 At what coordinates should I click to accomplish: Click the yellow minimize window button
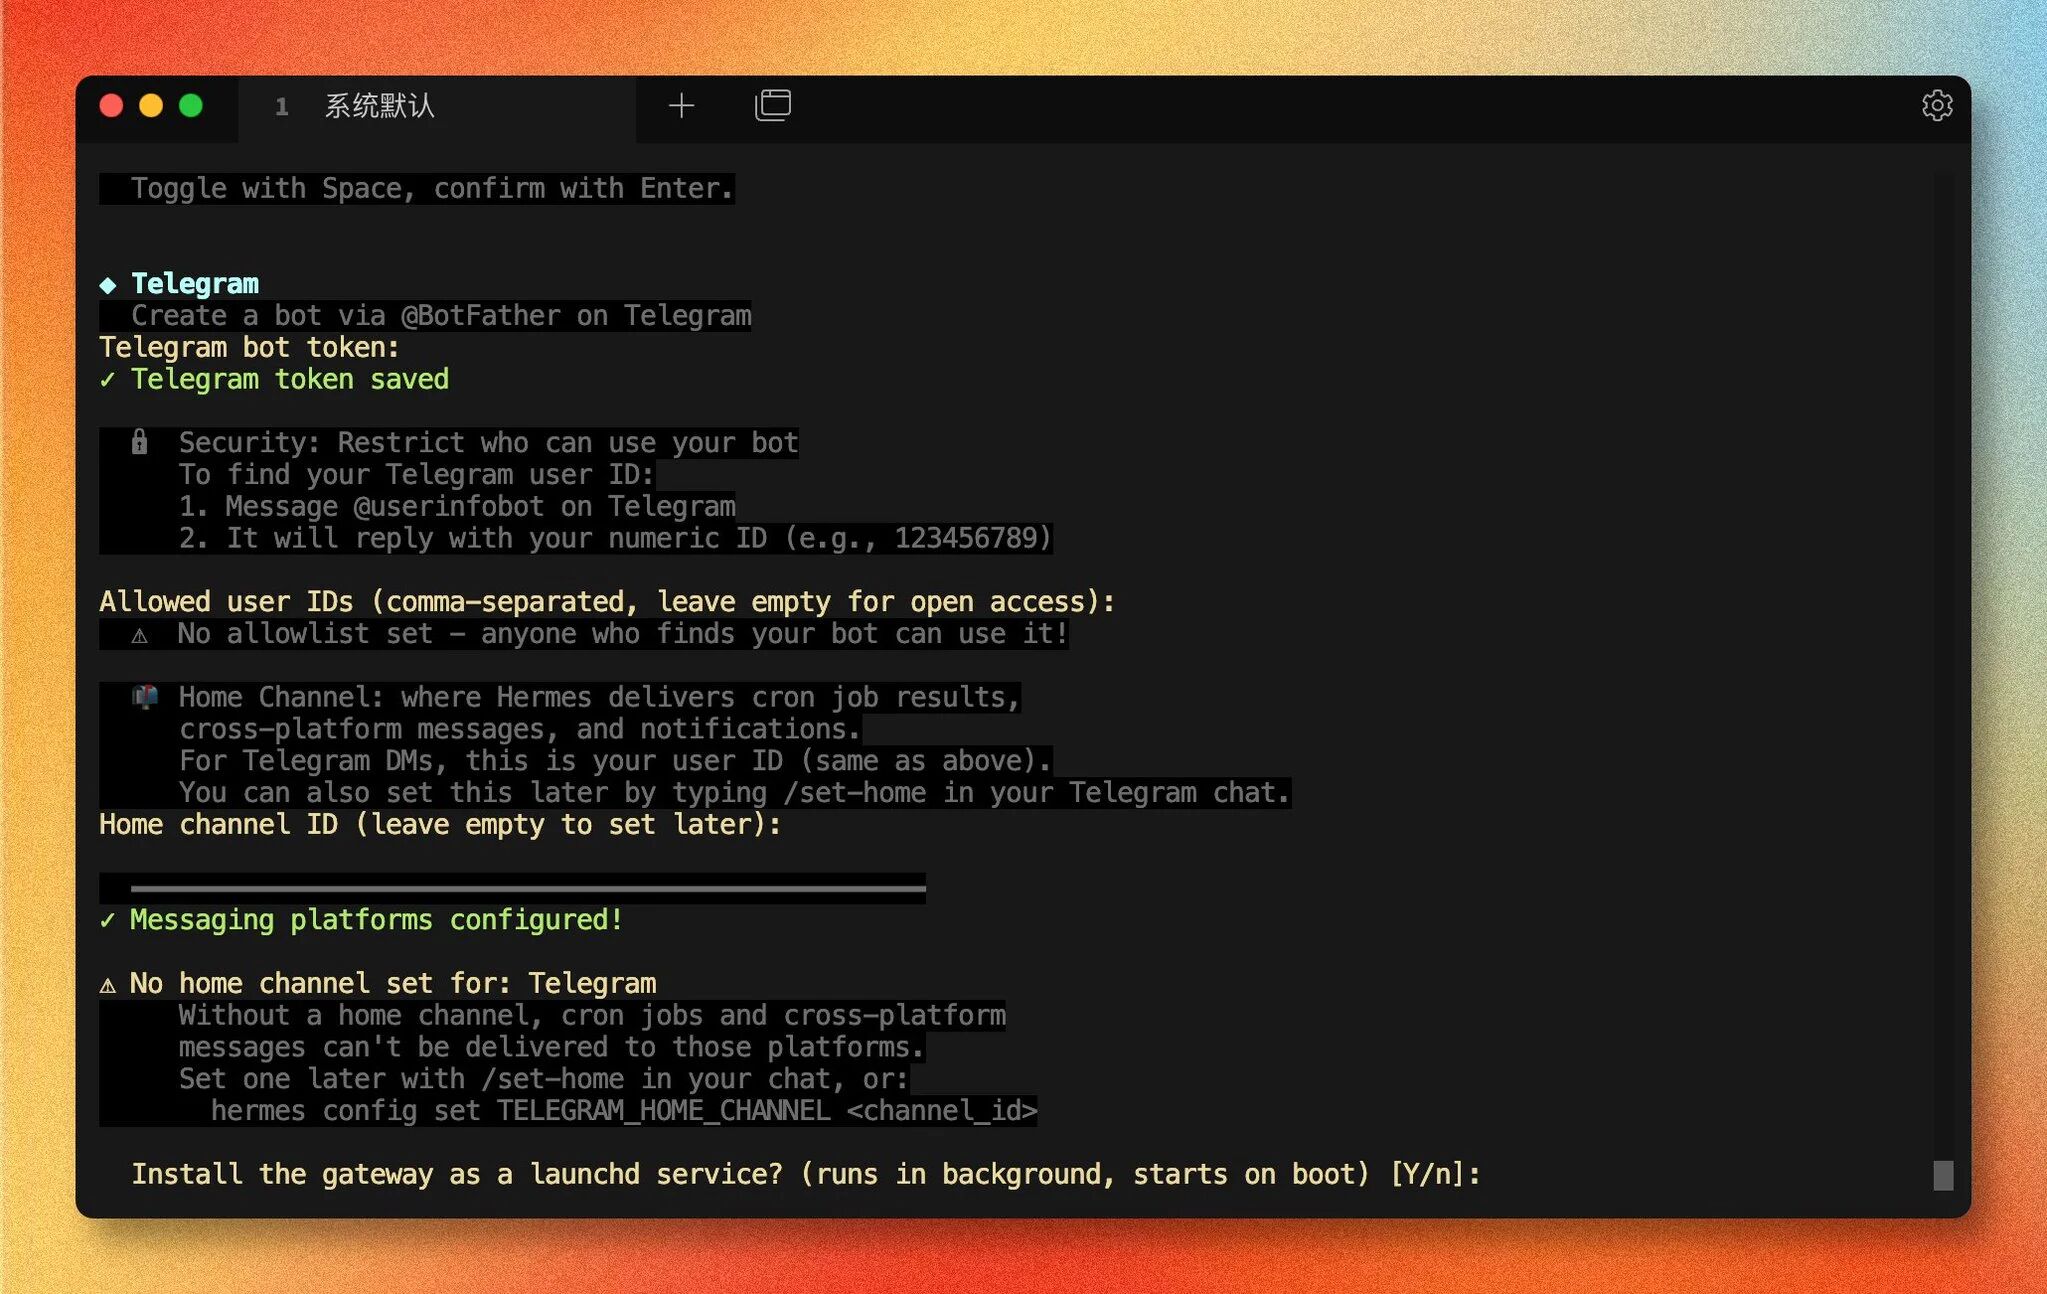click(151, 106)
